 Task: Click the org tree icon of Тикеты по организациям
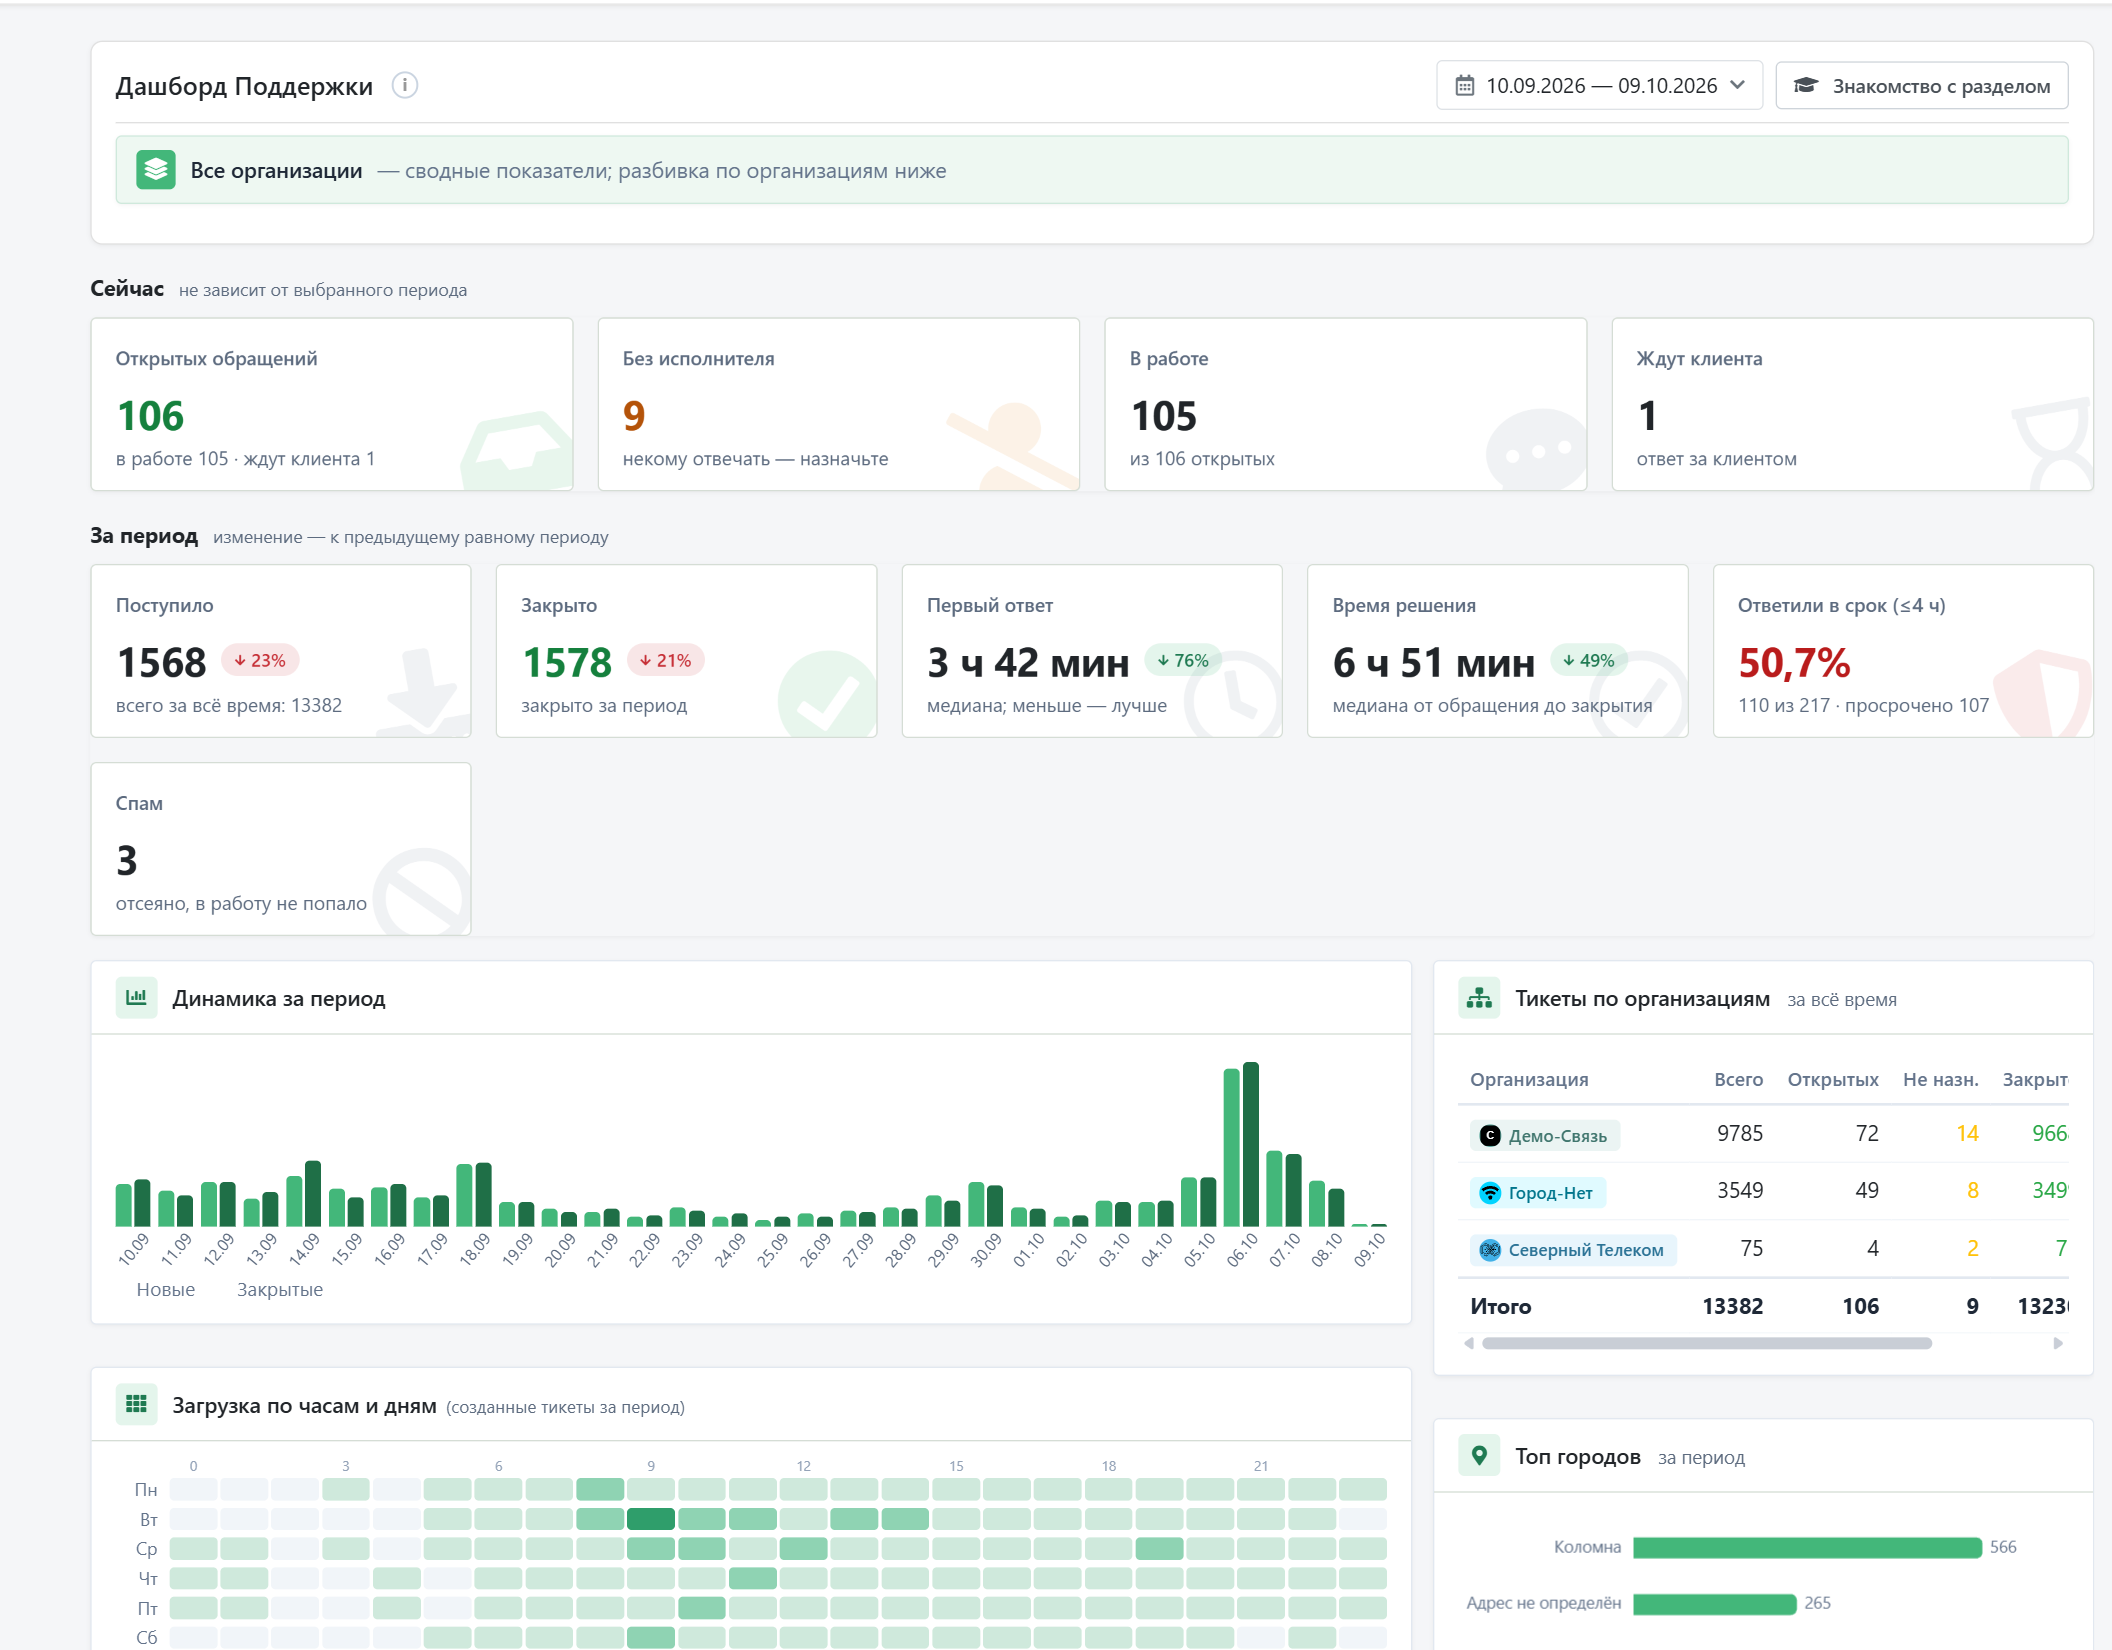click(x=1479, y=998)
